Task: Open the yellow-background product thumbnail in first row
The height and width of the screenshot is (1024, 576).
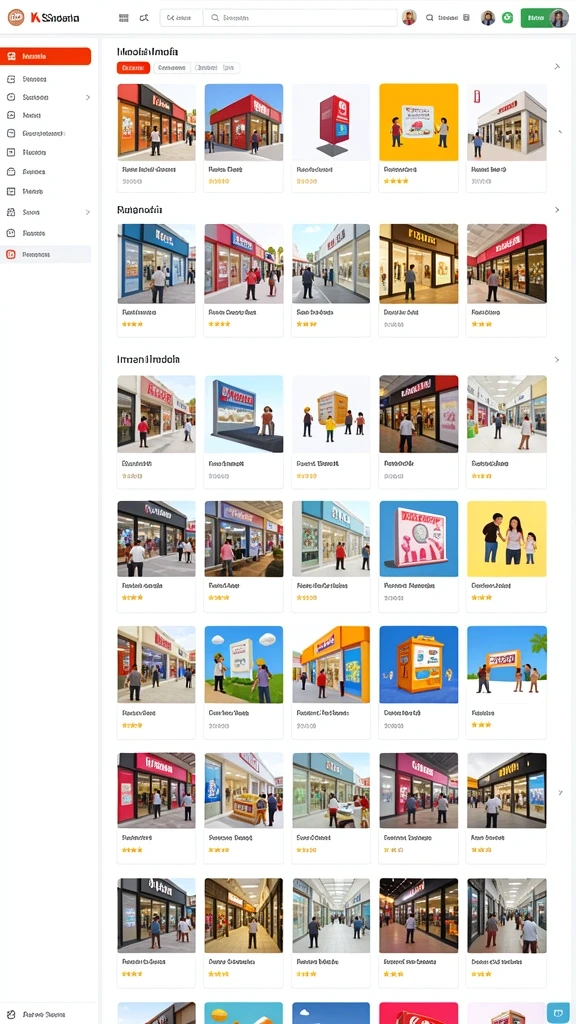Action: (x=419, y=122)
